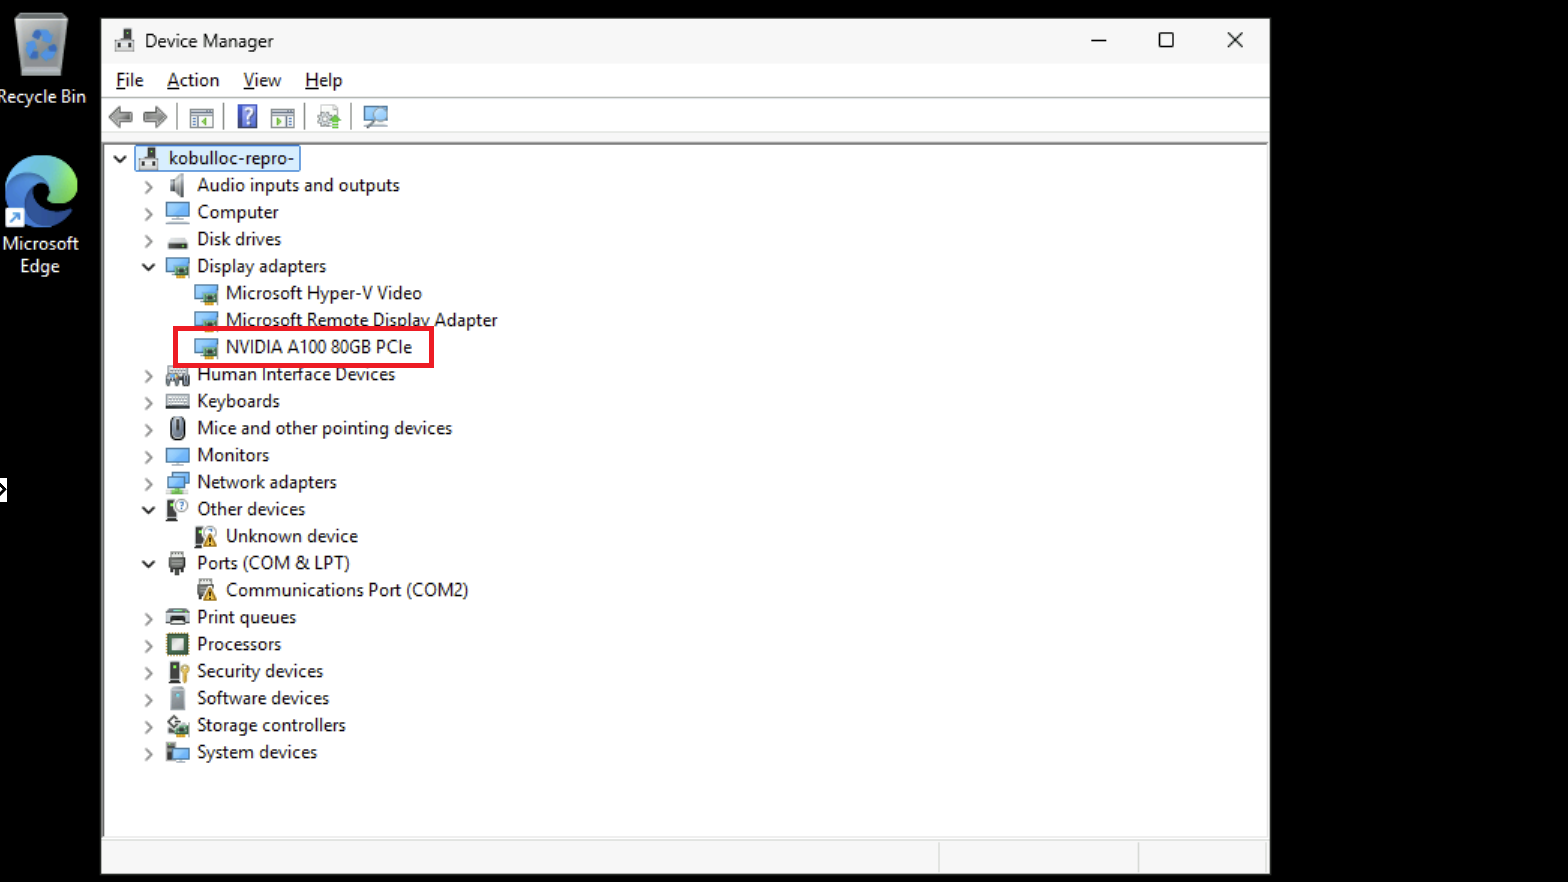Viewport: 1568px width, 882px height.
Task: Open the Action menu
Action: point(193,80)
